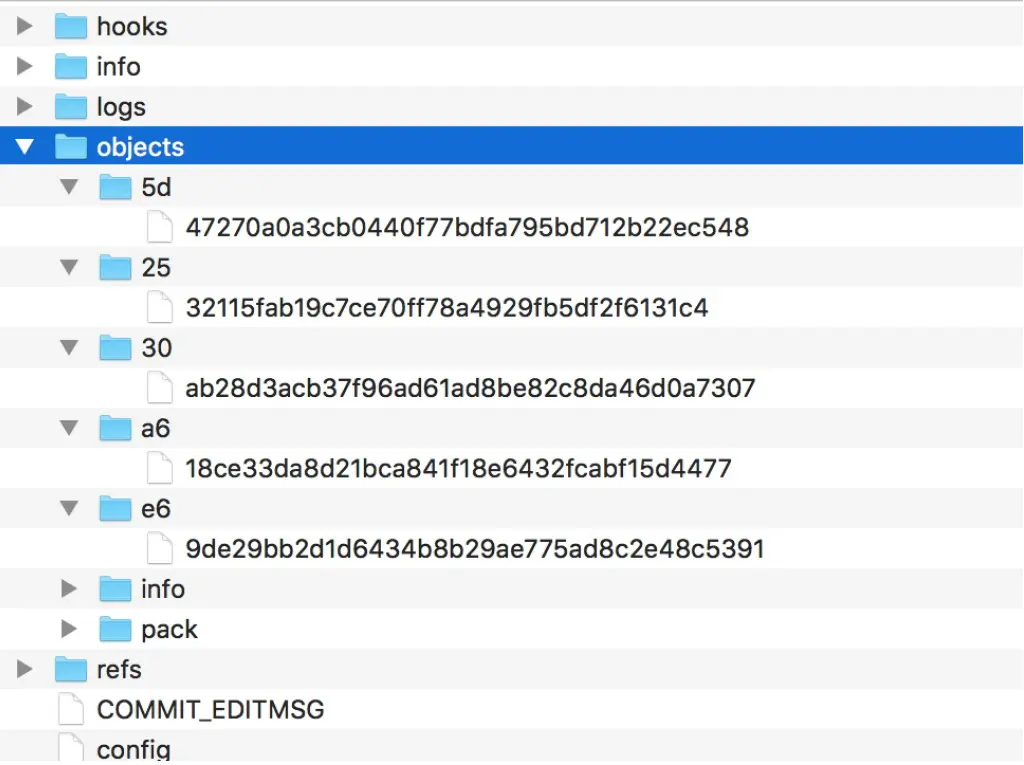Screen dimensions: 1024x765
Task: Collapse the e6 folder triangle
Action: click(x=69, y=508)
